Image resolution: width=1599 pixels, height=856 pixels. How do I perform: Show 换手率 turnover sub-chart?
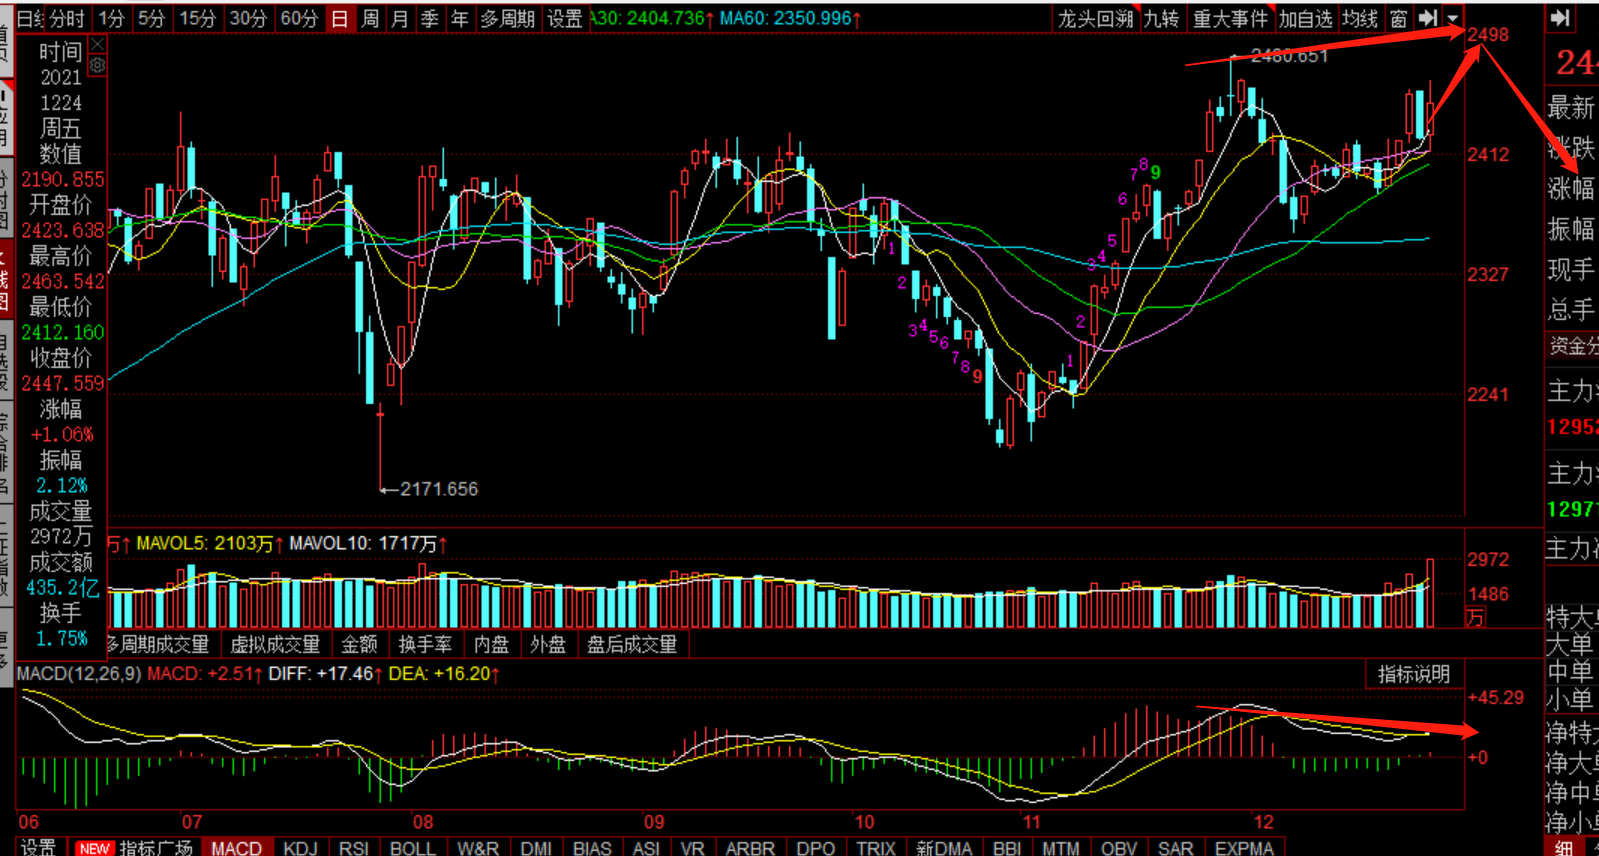click(425, 645)
